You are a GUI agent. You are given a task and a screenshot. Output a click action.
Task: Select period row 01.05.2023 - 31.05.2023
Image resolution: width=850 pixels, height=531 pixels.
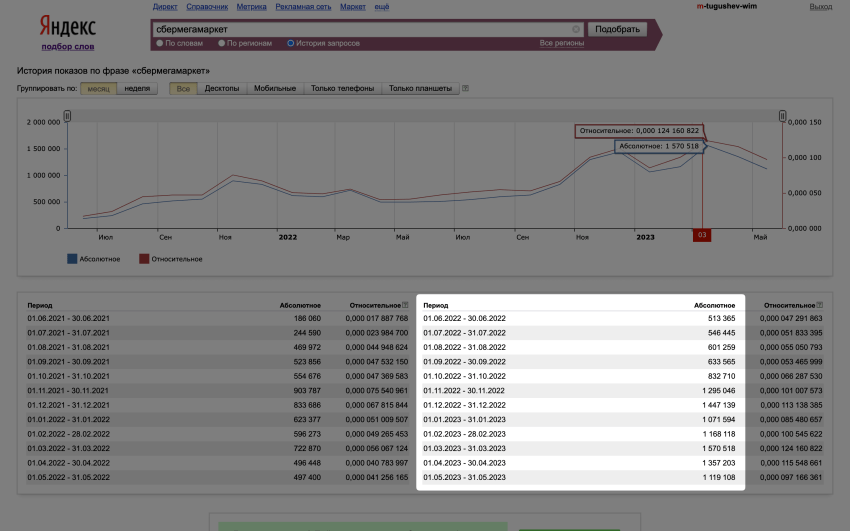pos(622,477)
